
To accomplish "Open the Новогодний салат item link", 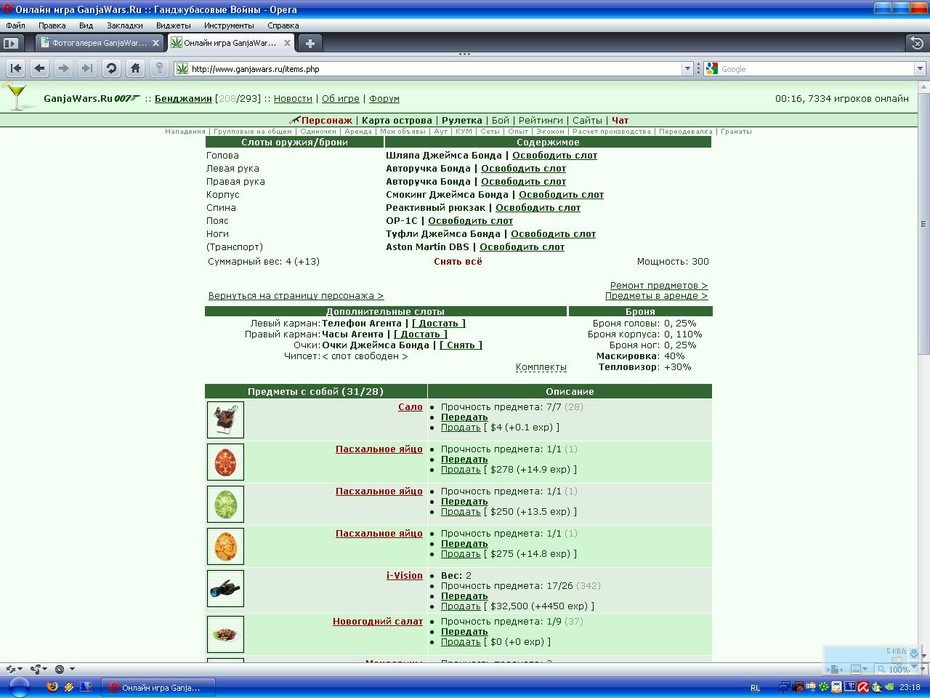I will [x=378, y=621].
